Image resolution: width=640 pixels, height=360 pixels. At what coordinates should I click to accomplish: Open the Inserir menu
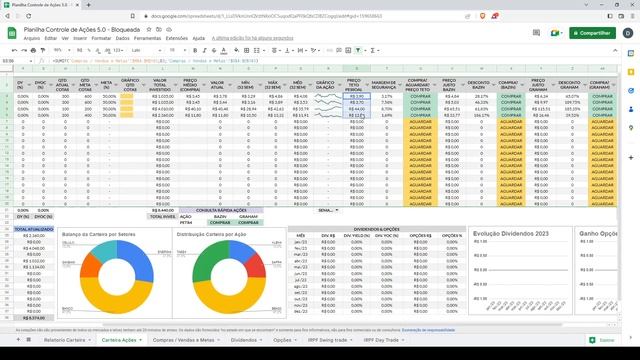coord(80,38)
